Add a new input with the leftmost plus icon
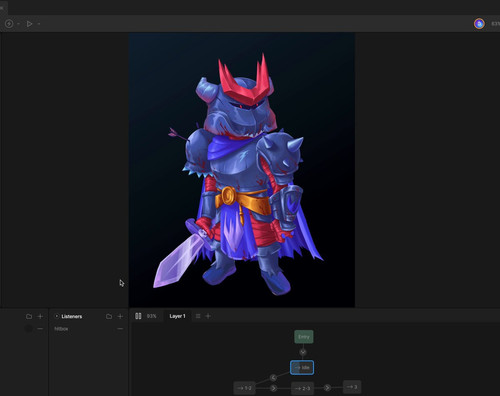 point(40,316)
